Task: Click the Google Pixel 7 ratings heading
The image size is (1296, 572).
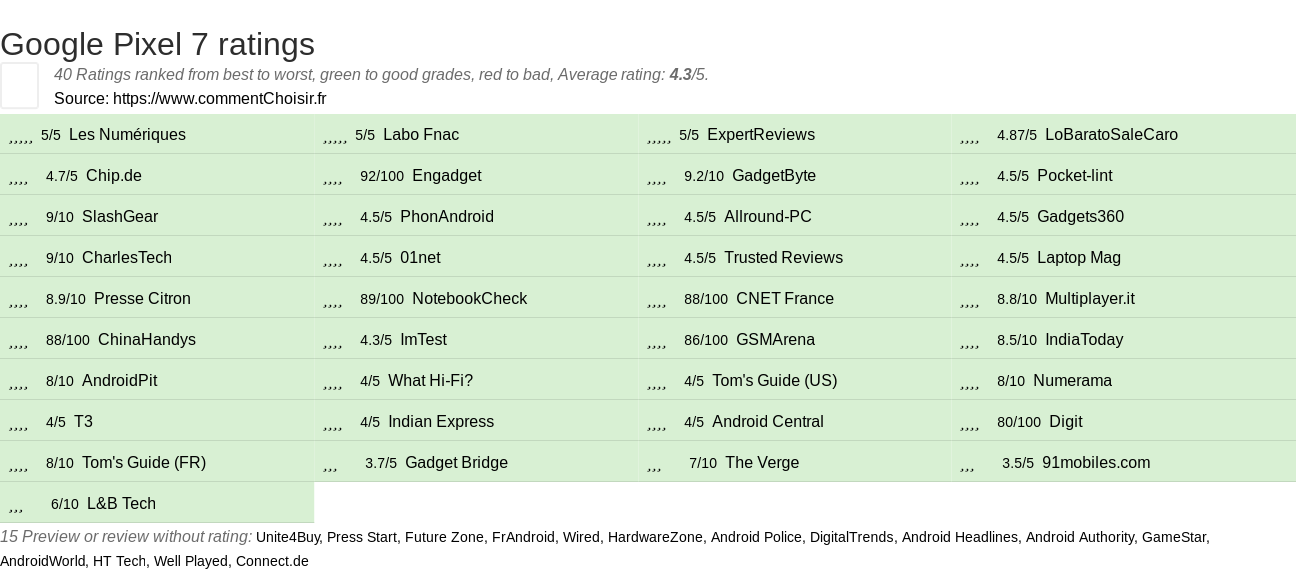Action: click(x=157, y=44)
